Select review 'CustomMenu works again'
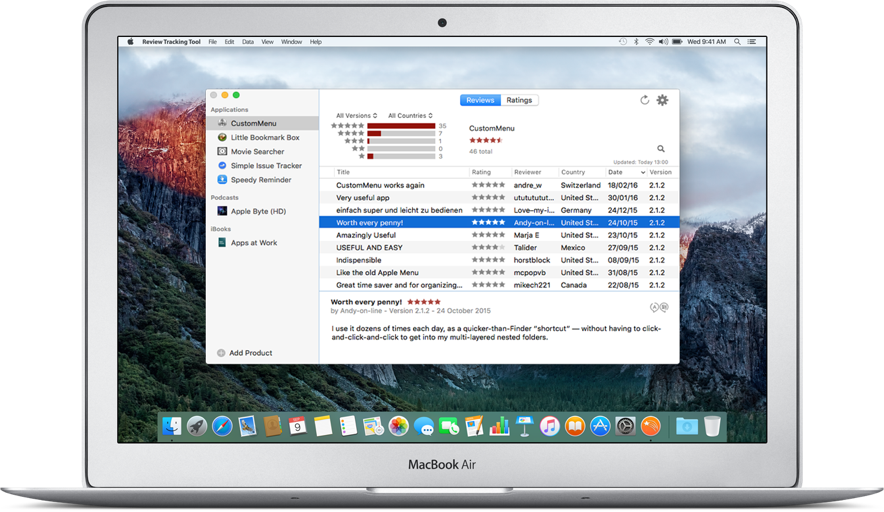884x512 pixels. click(x=499, y=185)
